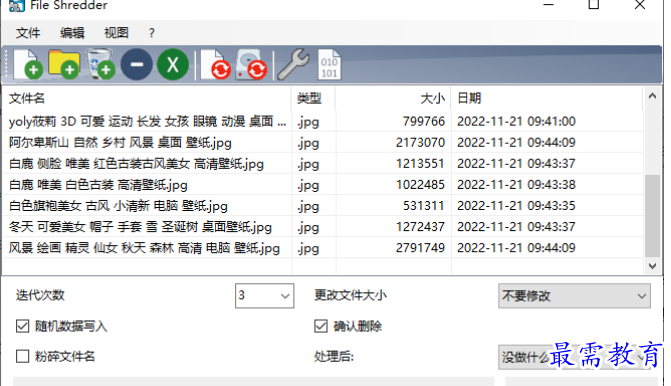Click the File Shredder title bar app icon

click(x=16, y=6)
